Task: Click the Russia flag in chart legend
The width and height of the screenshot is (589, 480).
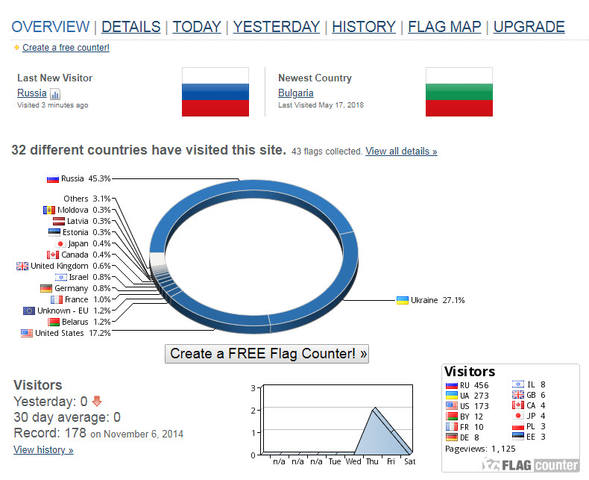Action: pos(53,179)
